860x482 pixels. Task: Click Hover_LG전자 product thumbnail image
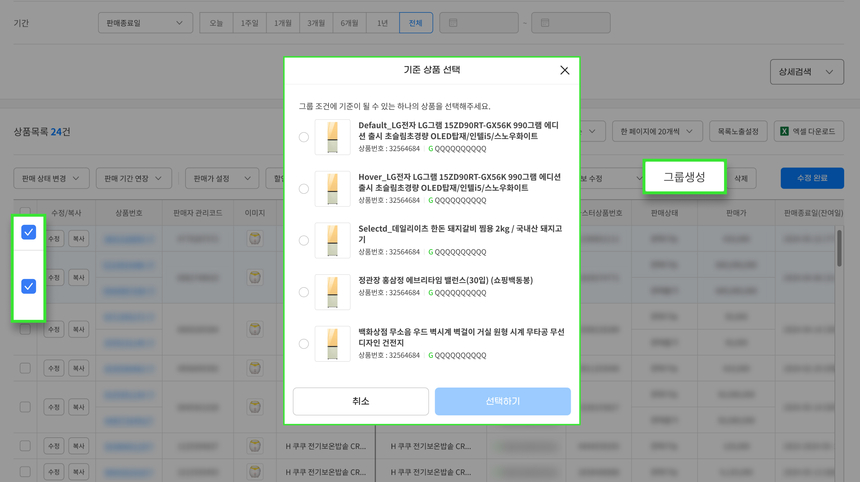tap(332, 189)
